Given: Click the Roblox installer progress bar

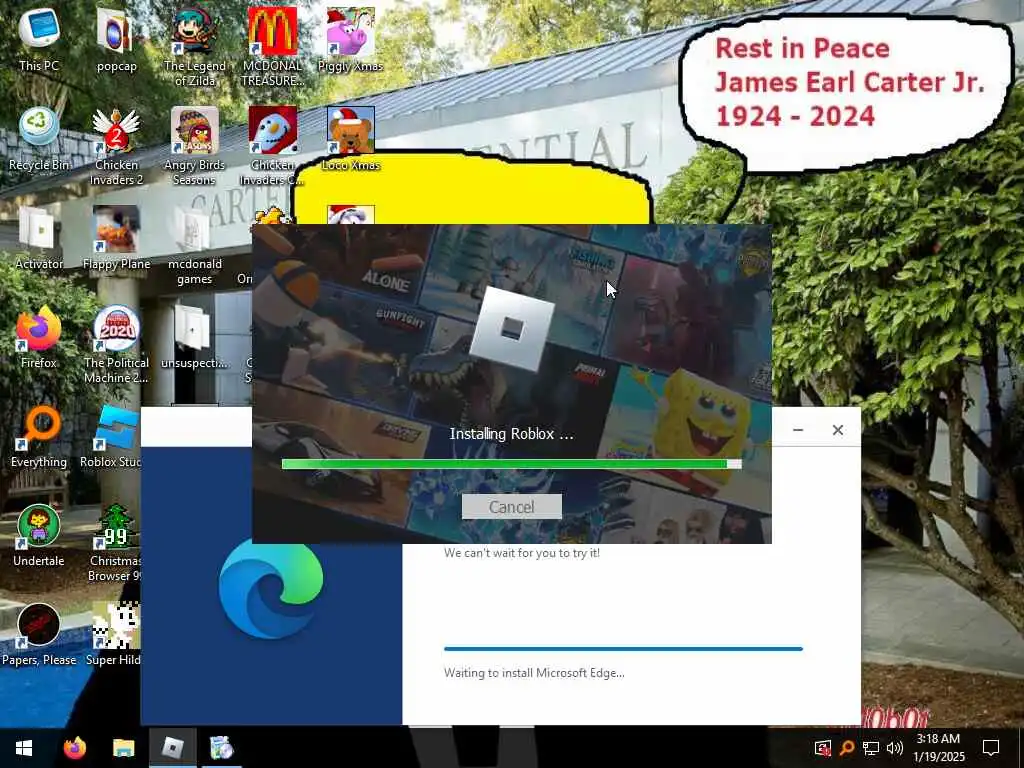Looking at the screenshot, I should click(x=511, y=464).
